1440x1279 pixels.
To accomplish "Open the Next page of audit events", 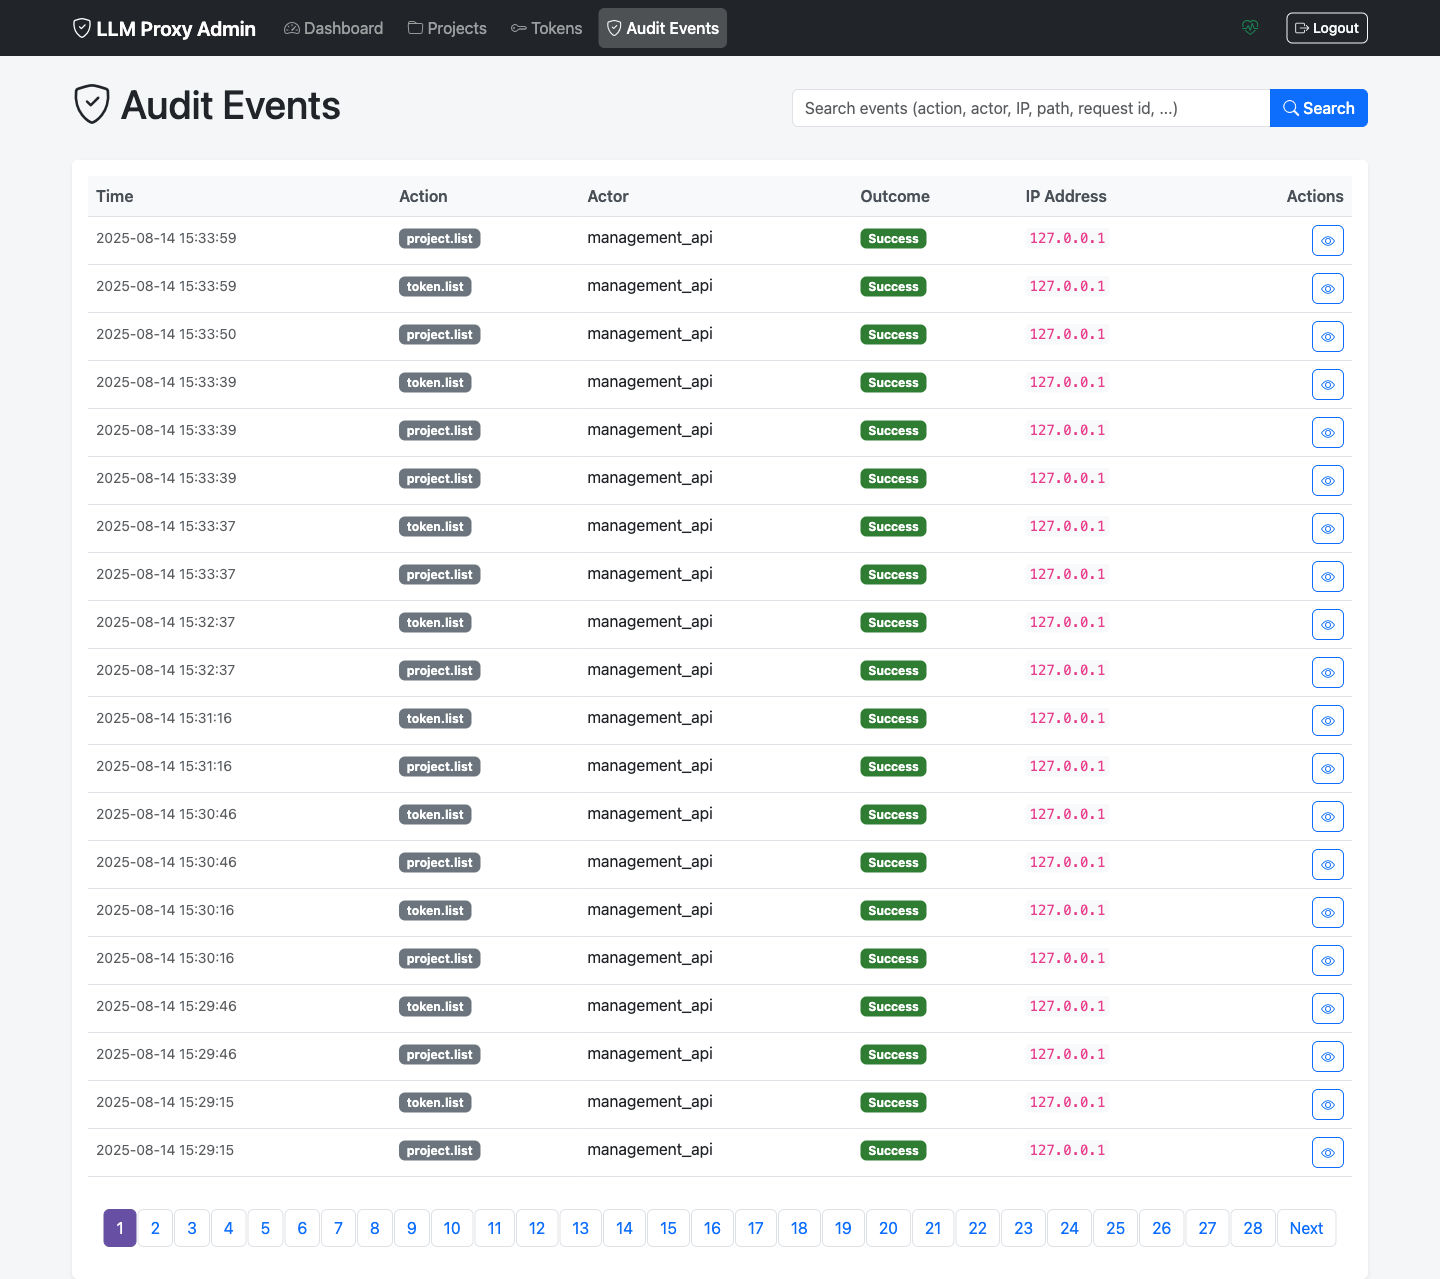I will [1306, 1227].
